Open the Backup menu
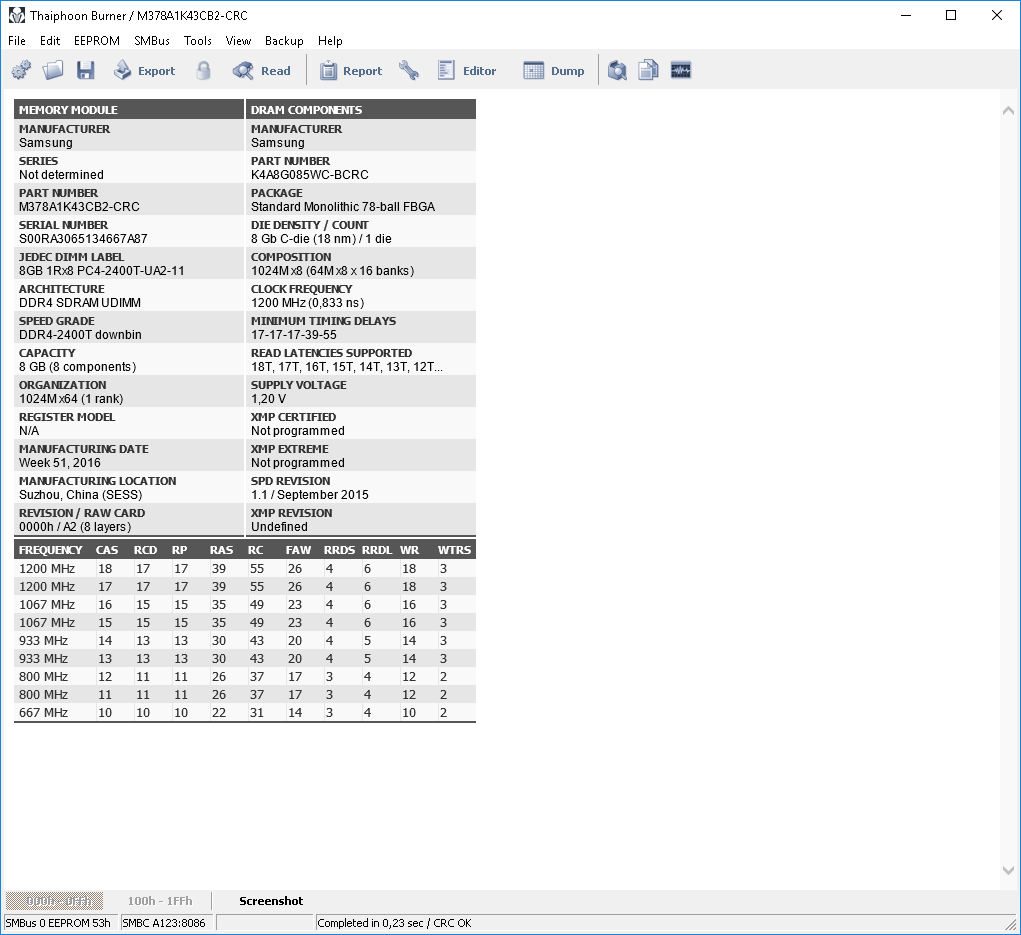Screen dimensions: 1021x935 coord(284,41)
